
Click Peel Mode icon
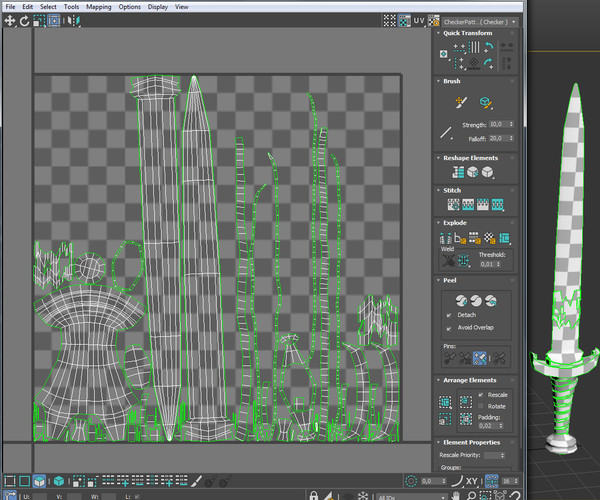click(x=476, y=301)
